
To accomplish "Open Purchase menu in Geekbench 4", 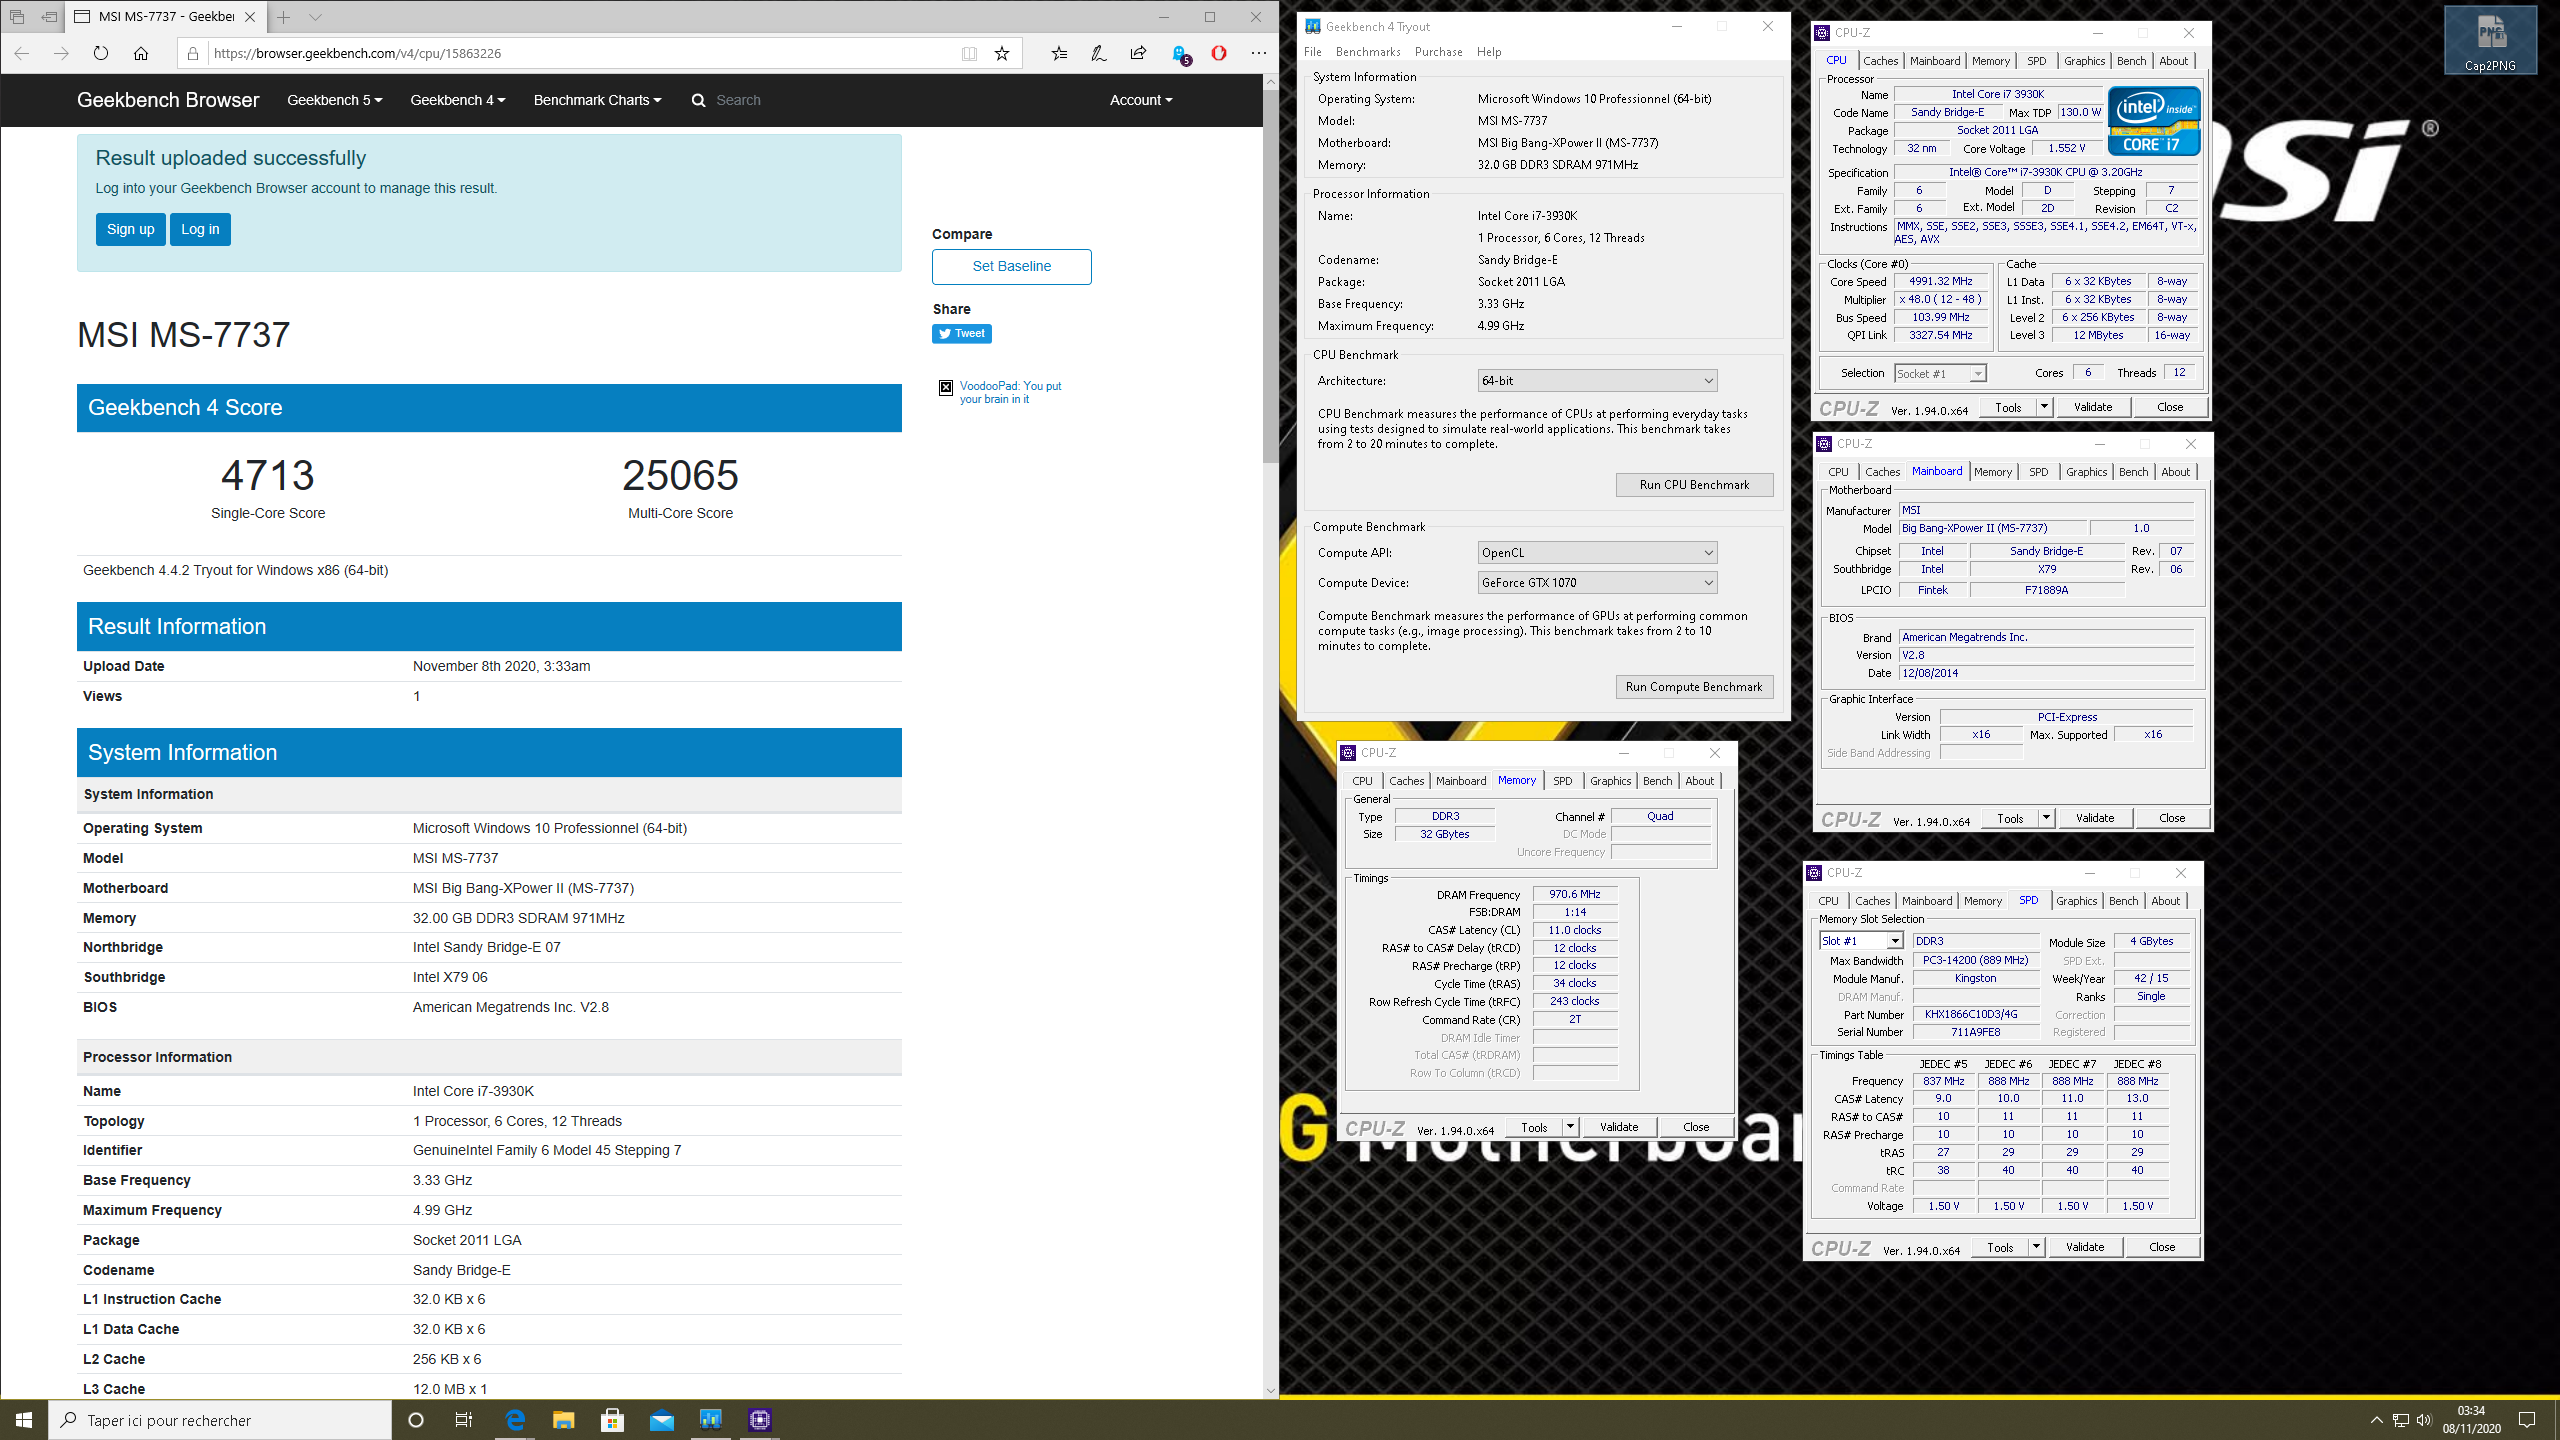I will click(1439, 52).
